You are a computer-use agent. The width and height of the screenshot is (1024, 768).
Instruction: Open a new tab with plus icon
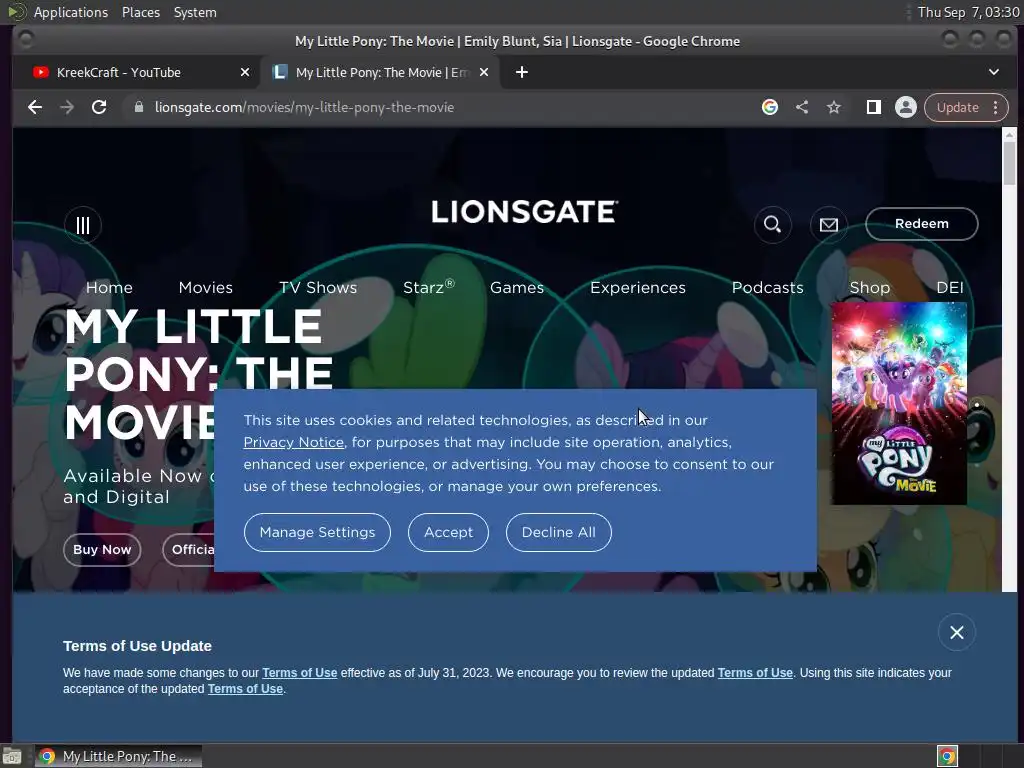[521, 72]
